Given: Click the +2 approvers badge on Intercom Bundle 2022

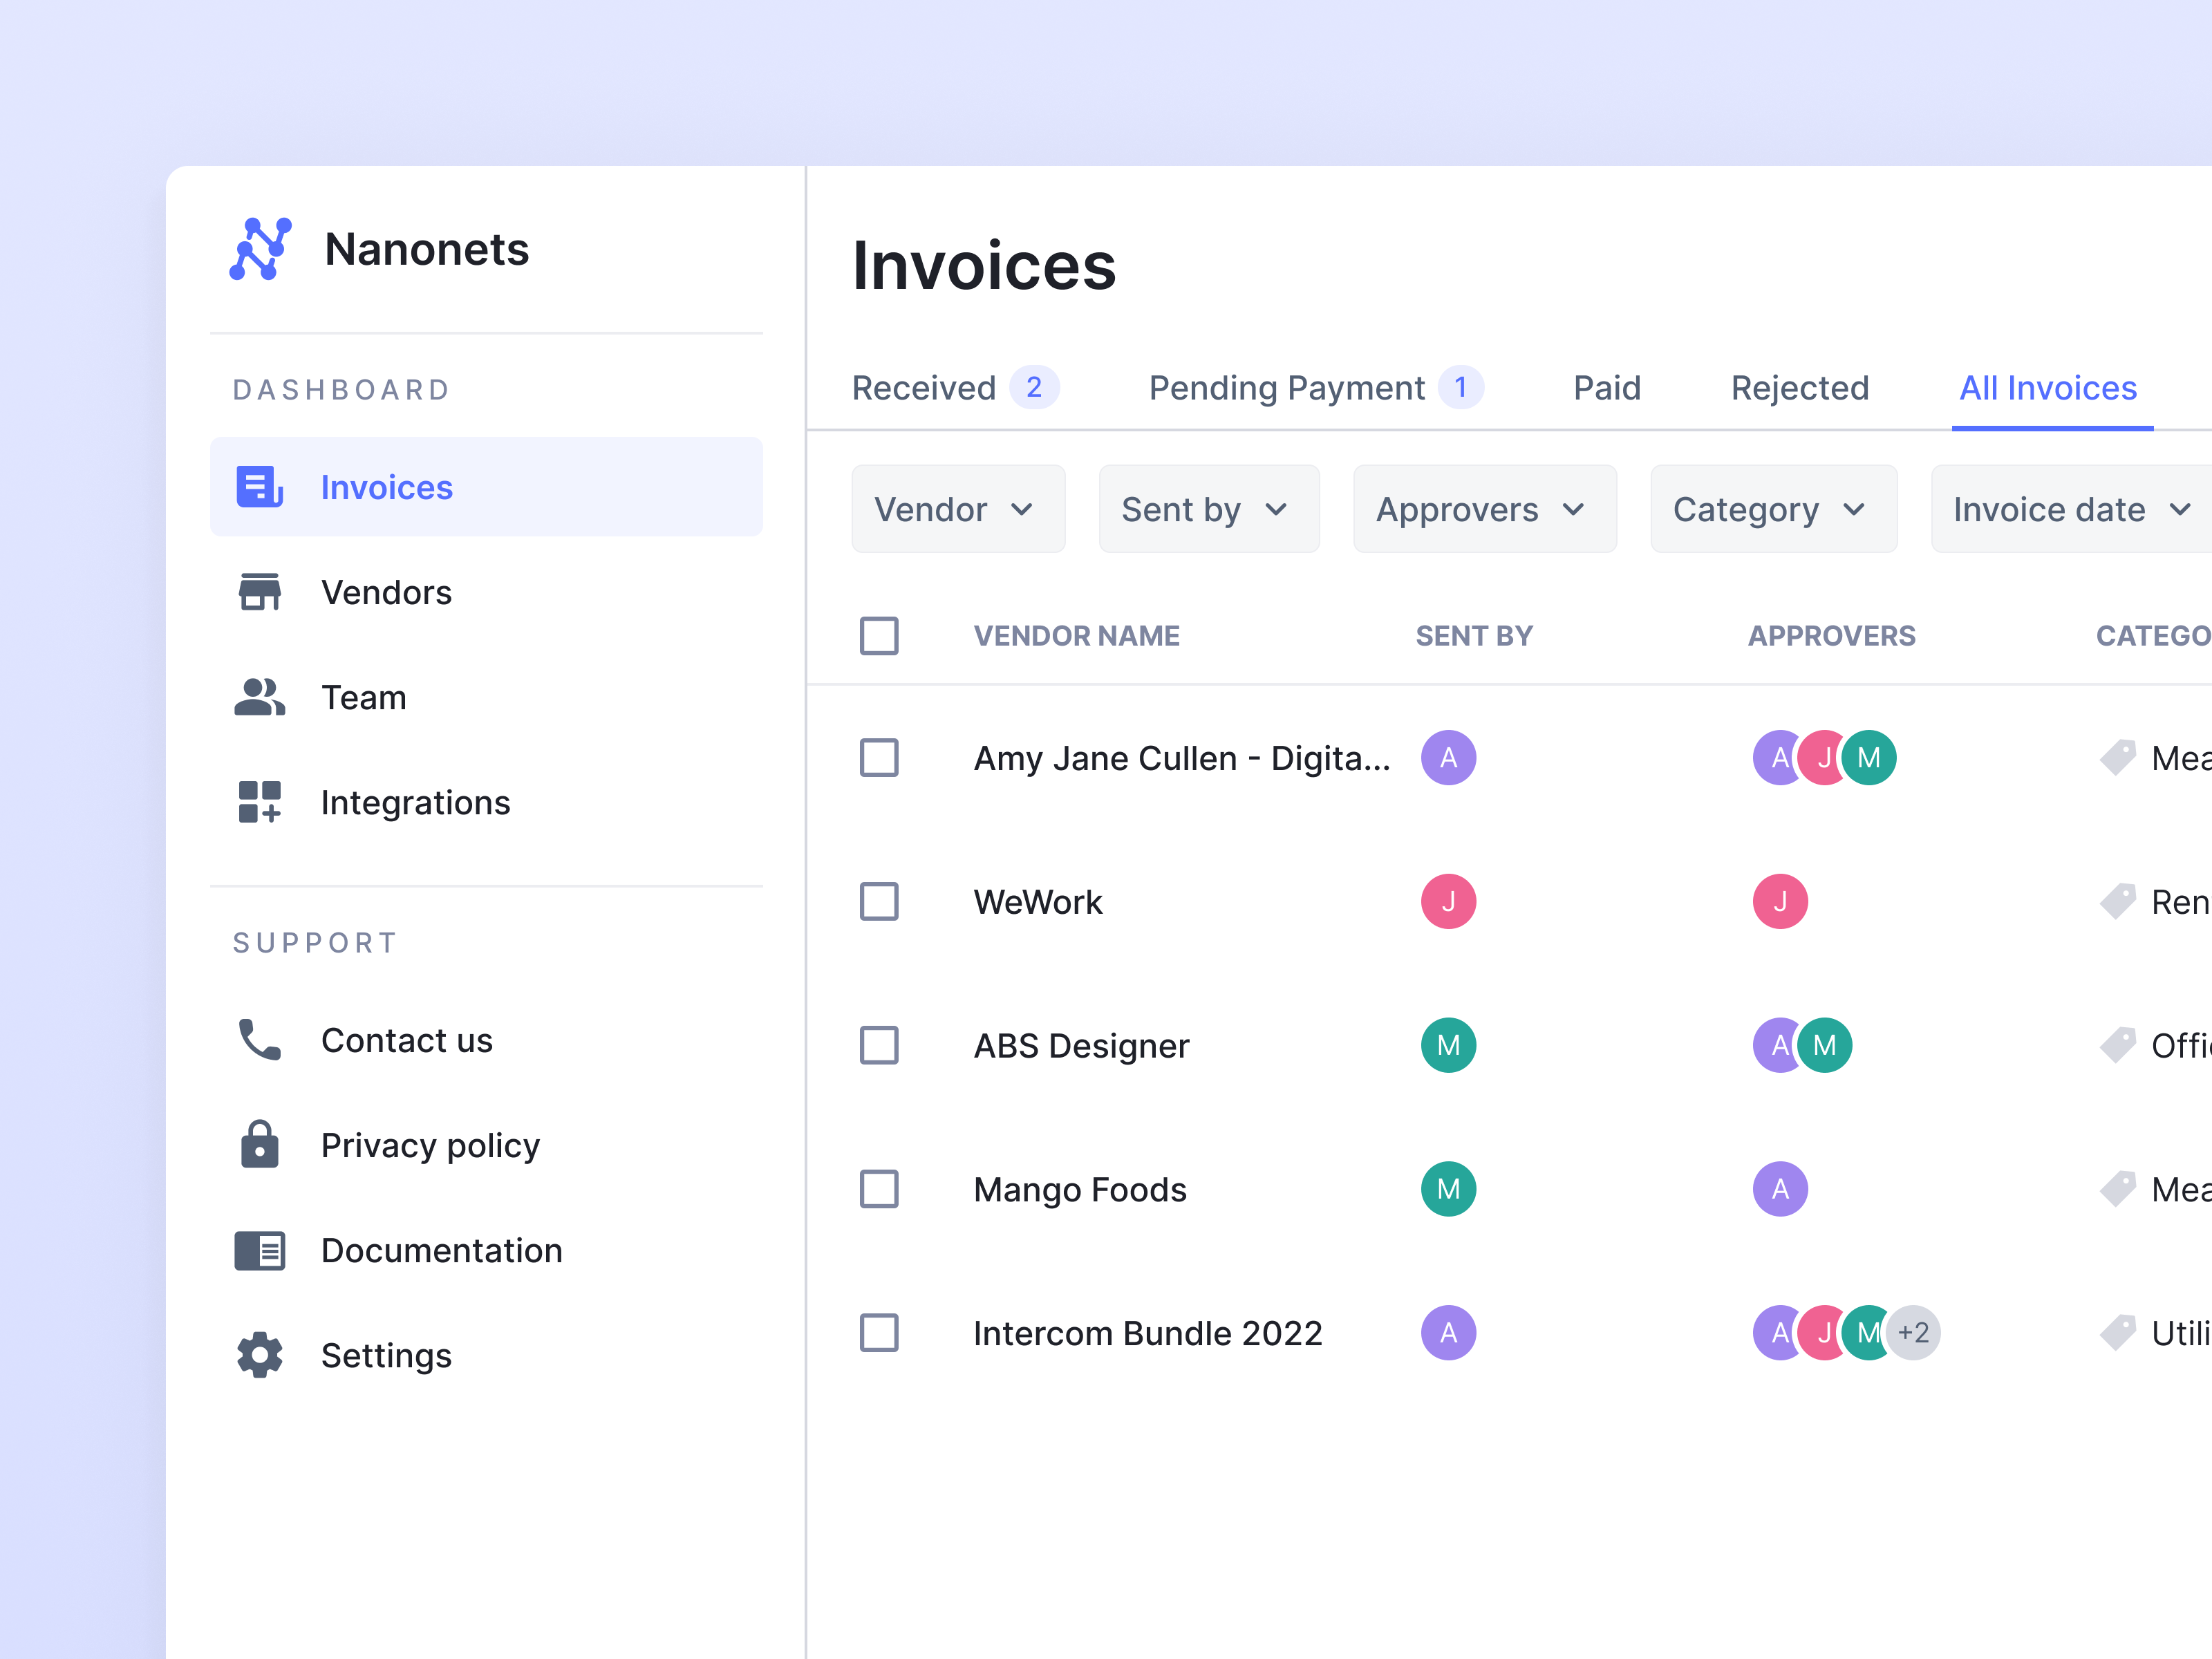Looking at the screenshot, I should tap(1913, 1332).
